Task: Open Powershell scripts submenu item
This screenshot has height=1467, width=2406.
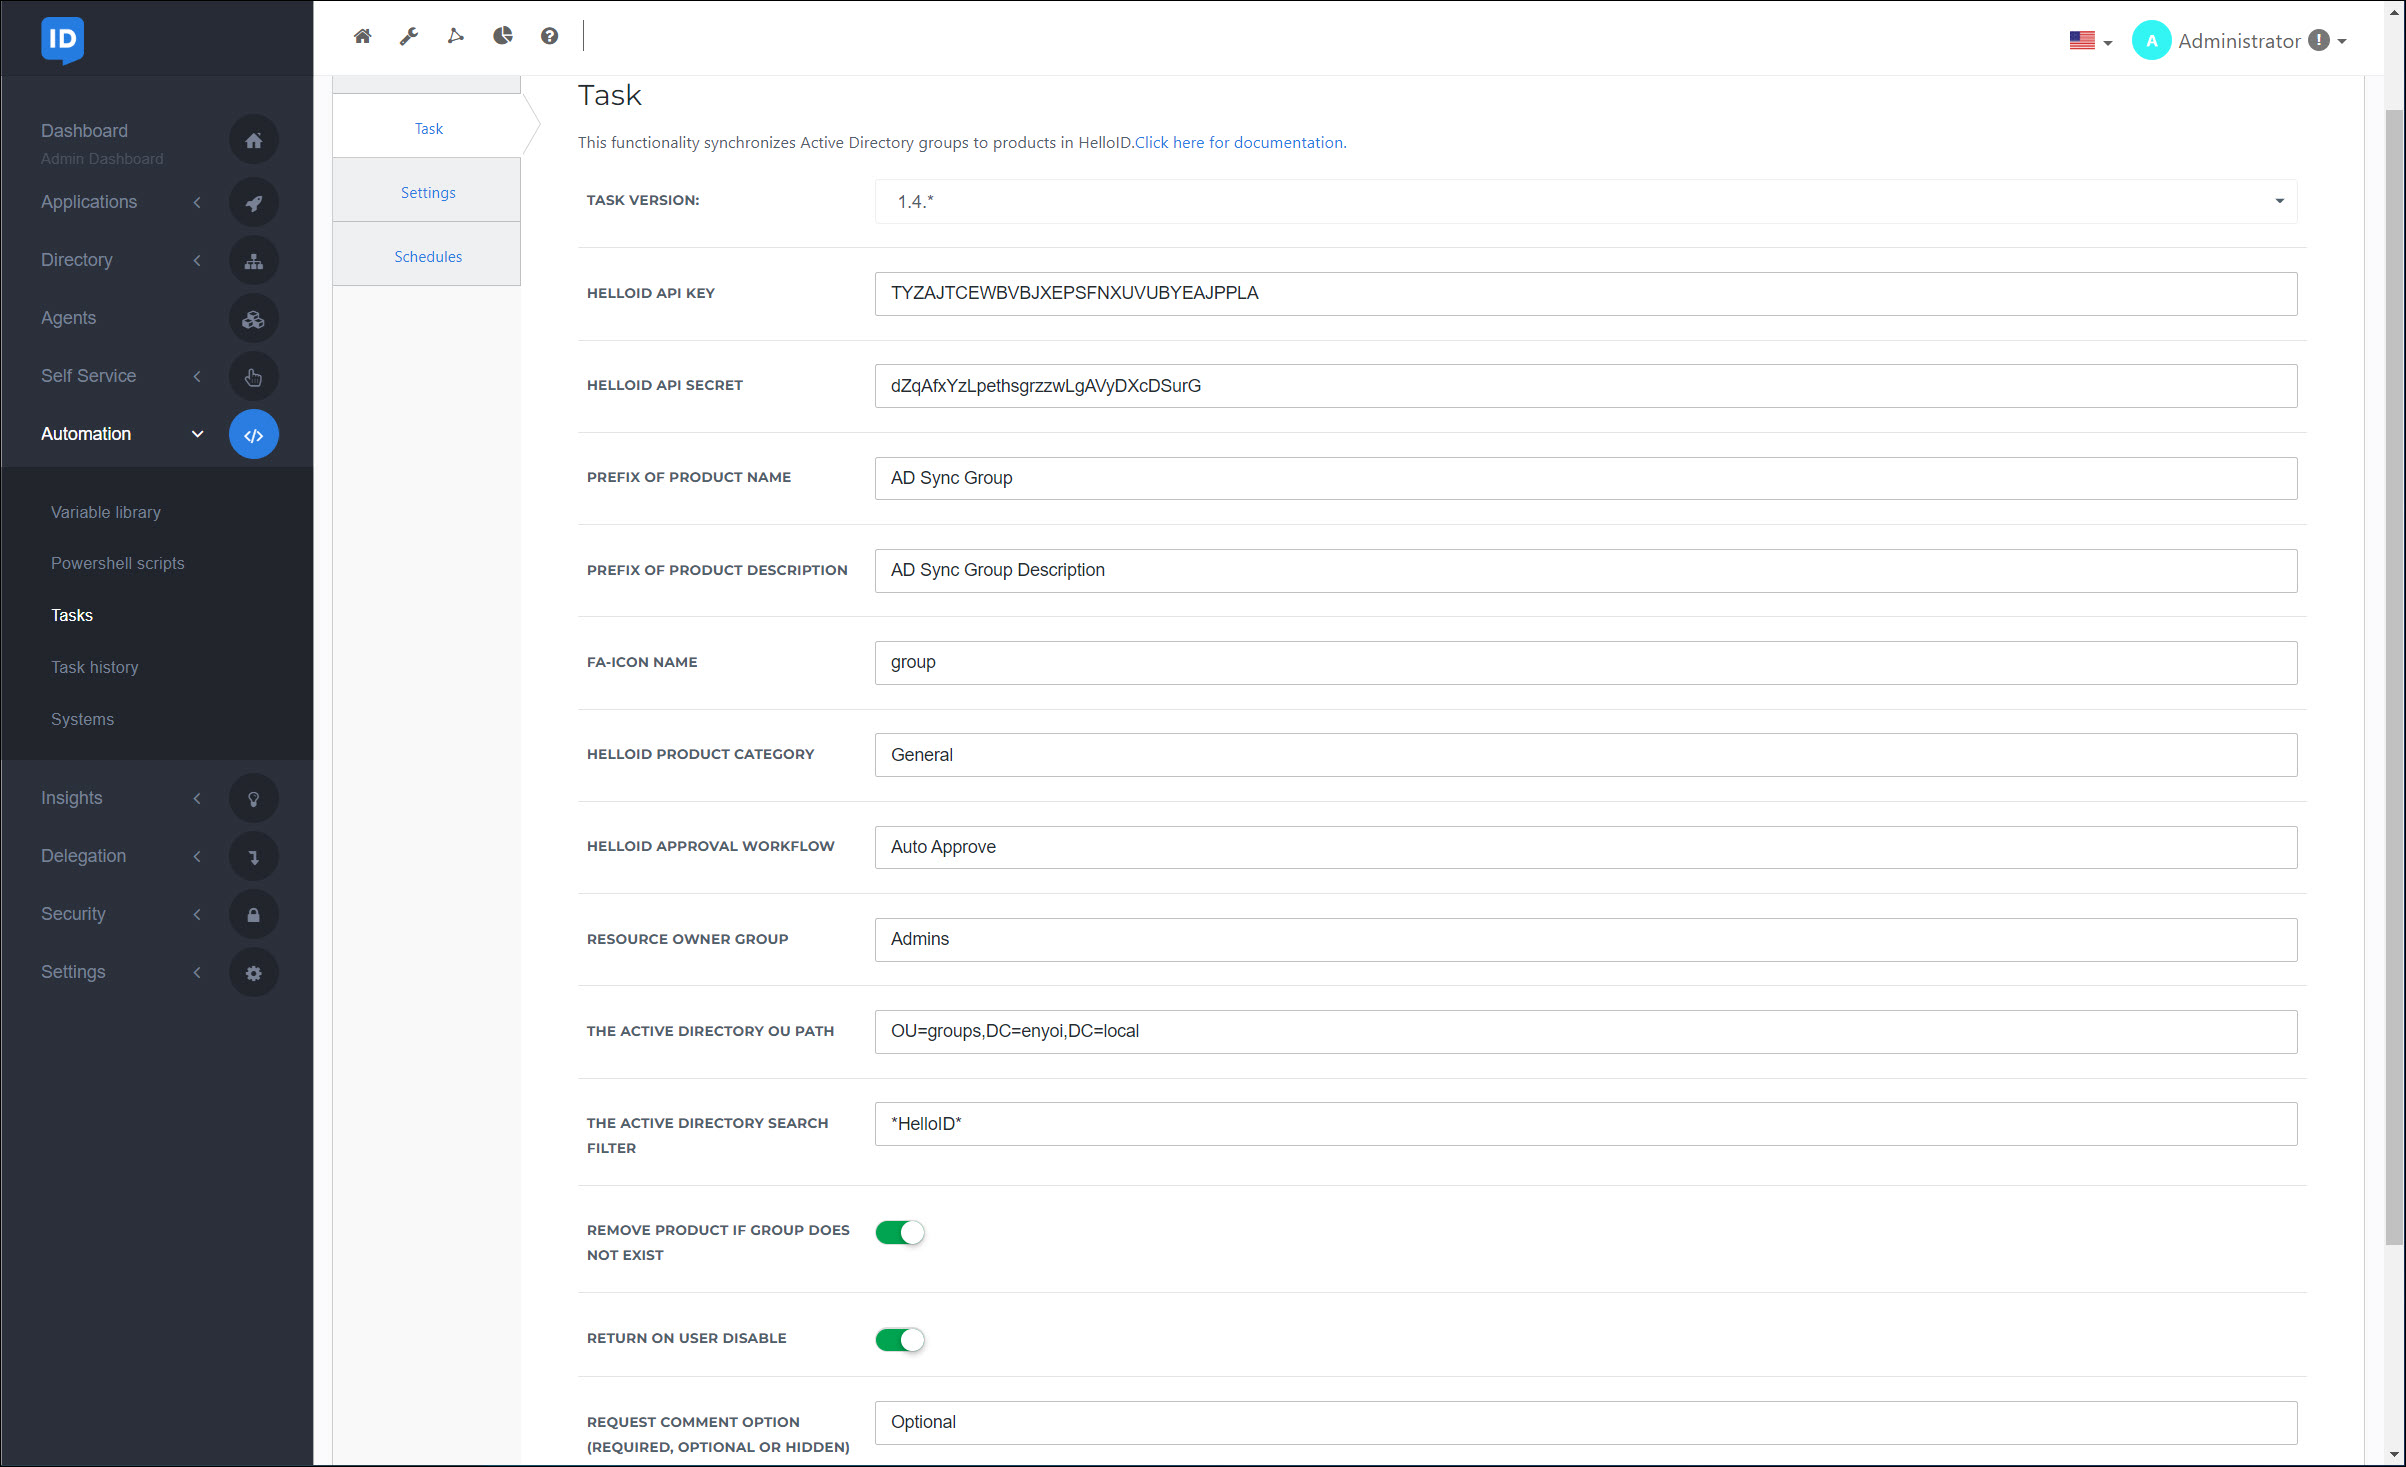Action: click(117, 563)
